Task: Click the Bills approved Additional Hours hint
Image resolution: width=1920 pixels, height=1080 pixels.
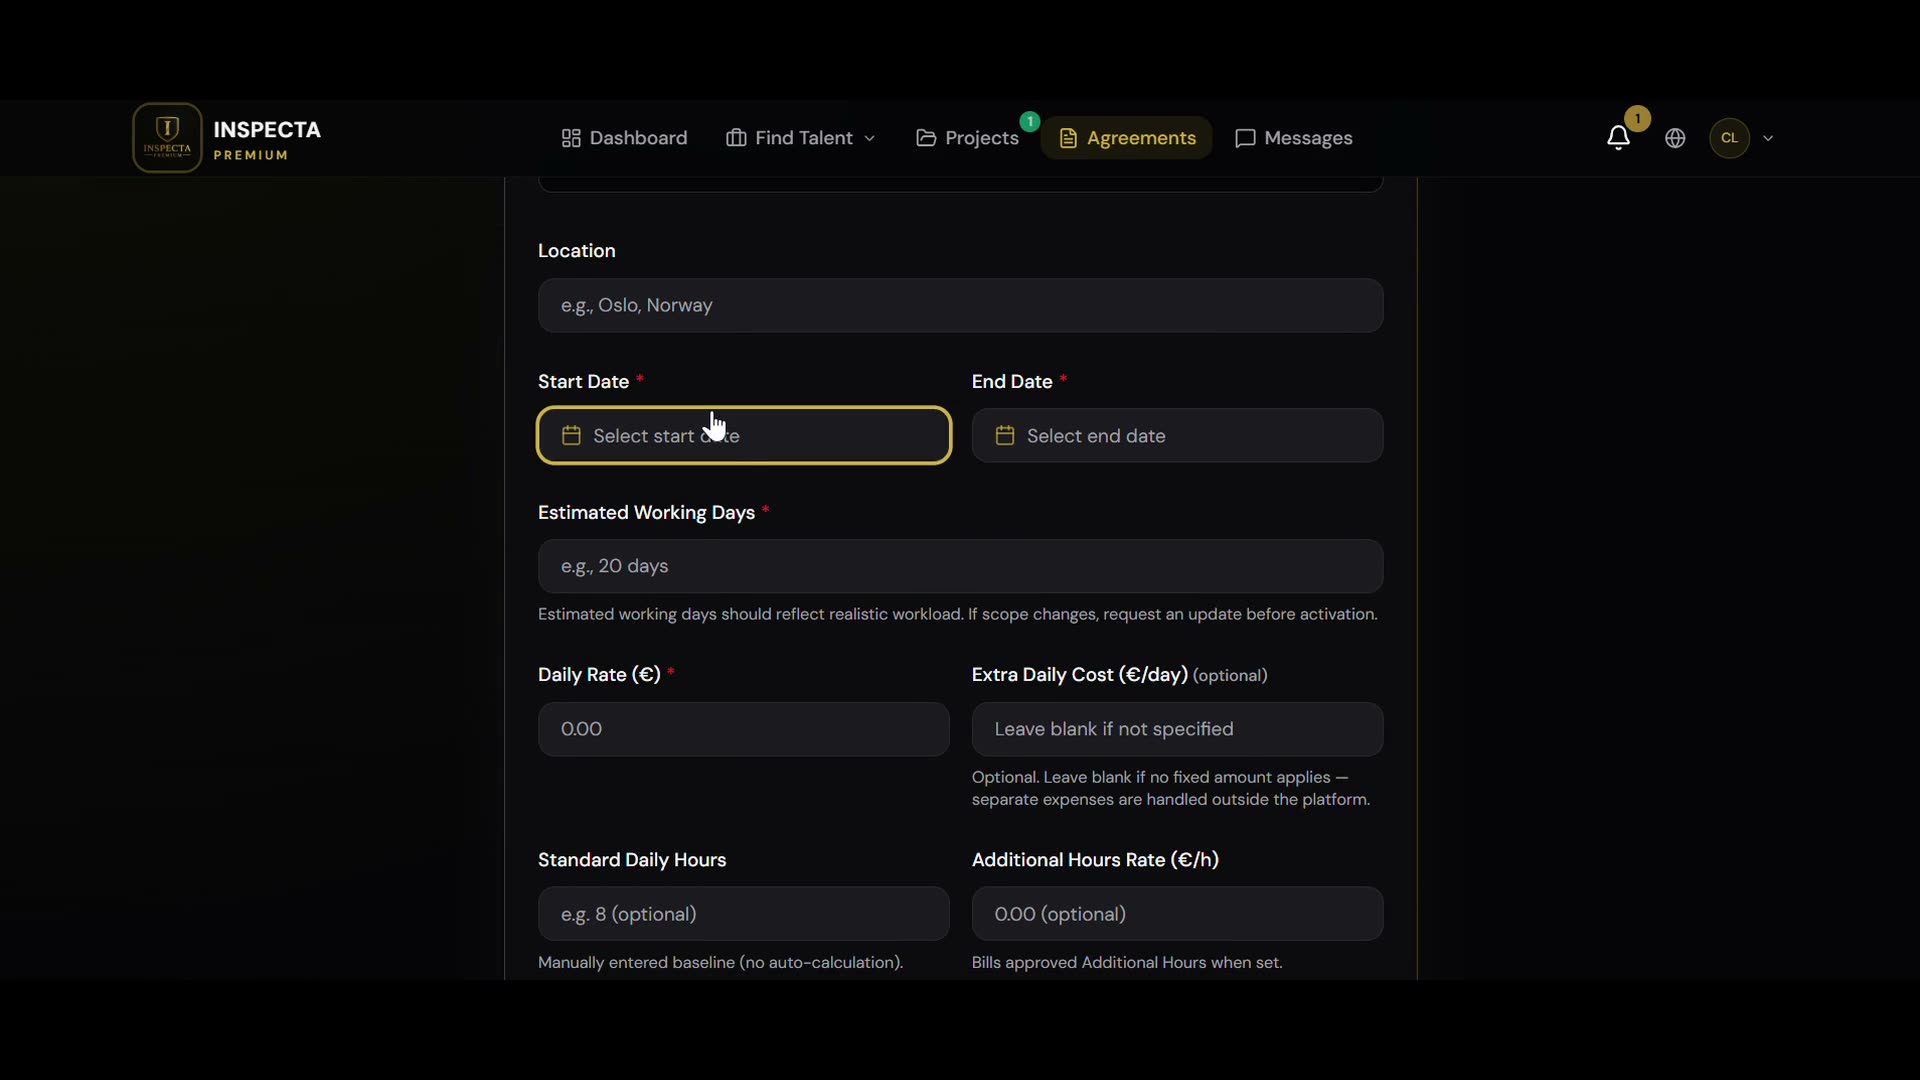Action: tap(1127, 962)
